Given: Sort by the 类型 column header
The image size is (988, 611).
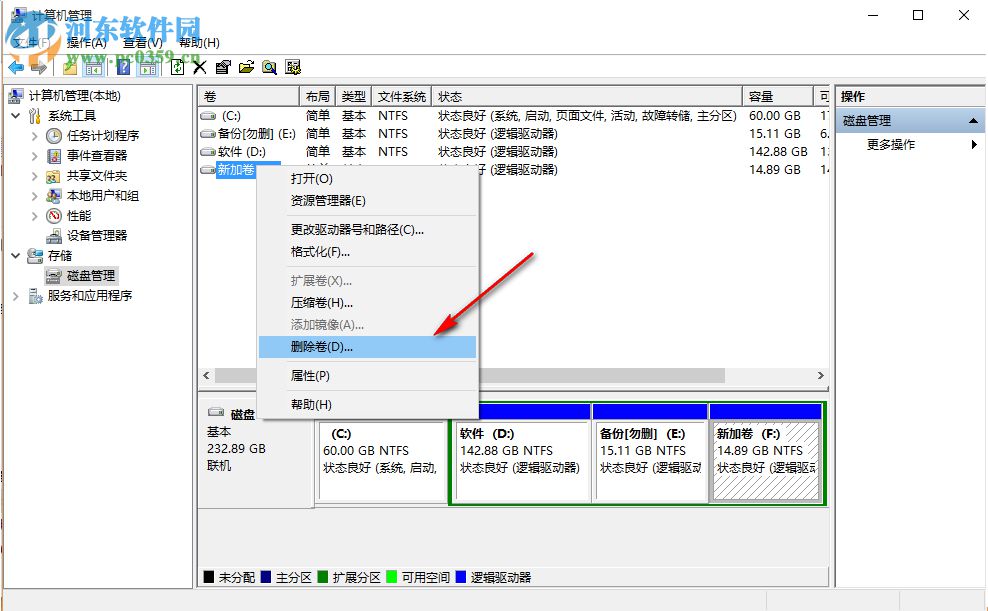Looking at the screenshot, I should click(x=353, y=96).
